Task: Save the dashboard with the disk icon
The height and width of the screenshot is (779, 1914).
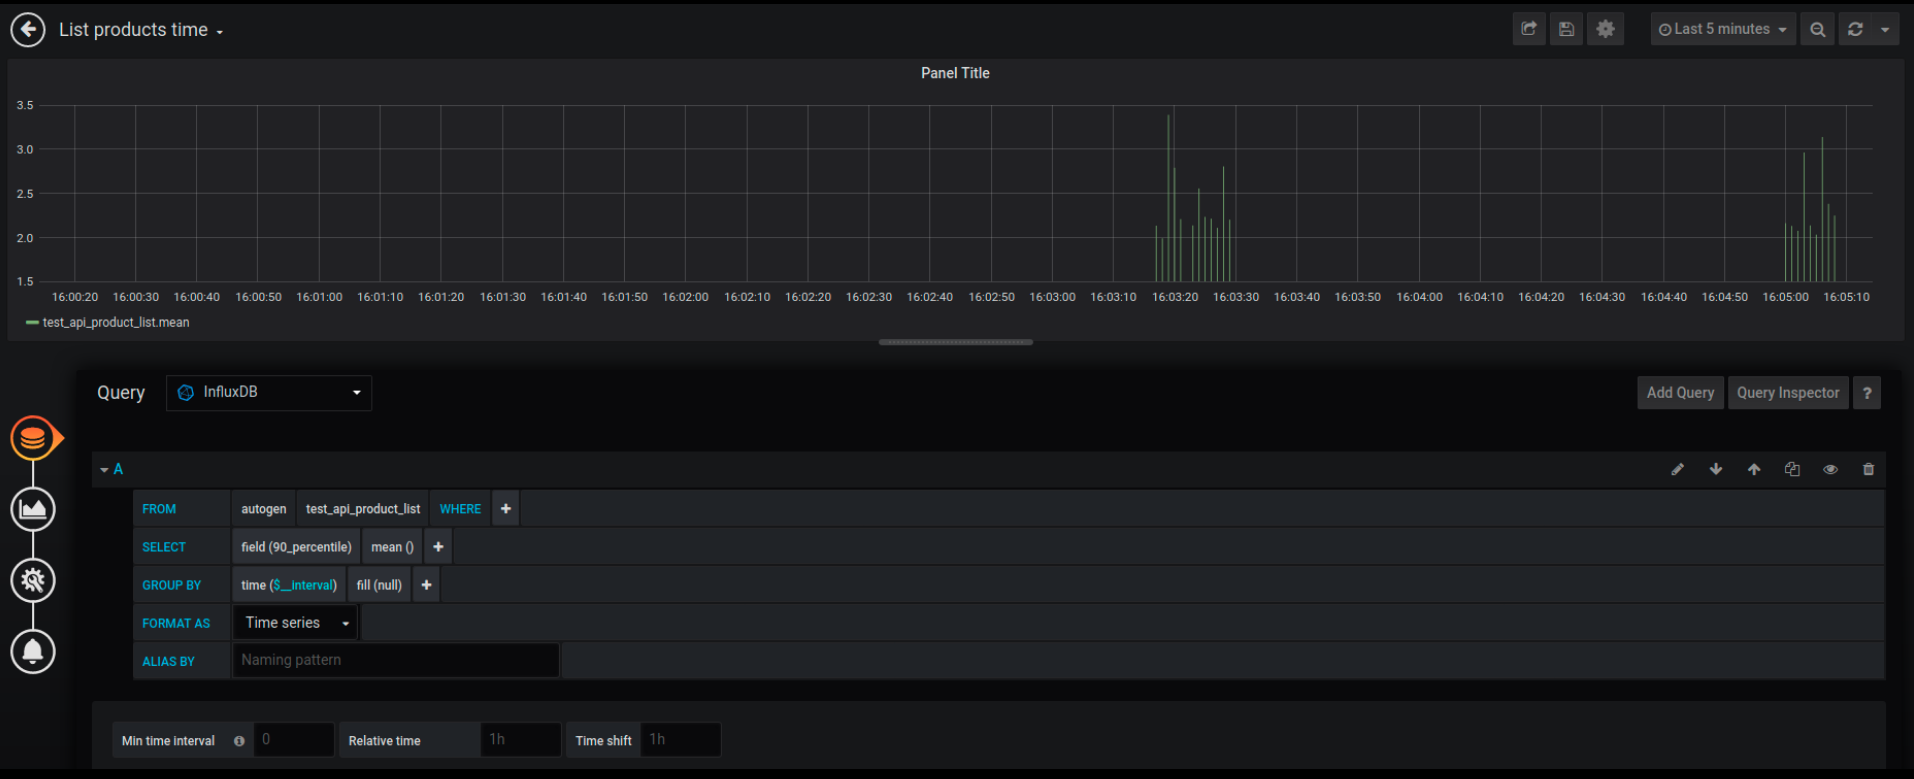Action: click(1567, 29)
